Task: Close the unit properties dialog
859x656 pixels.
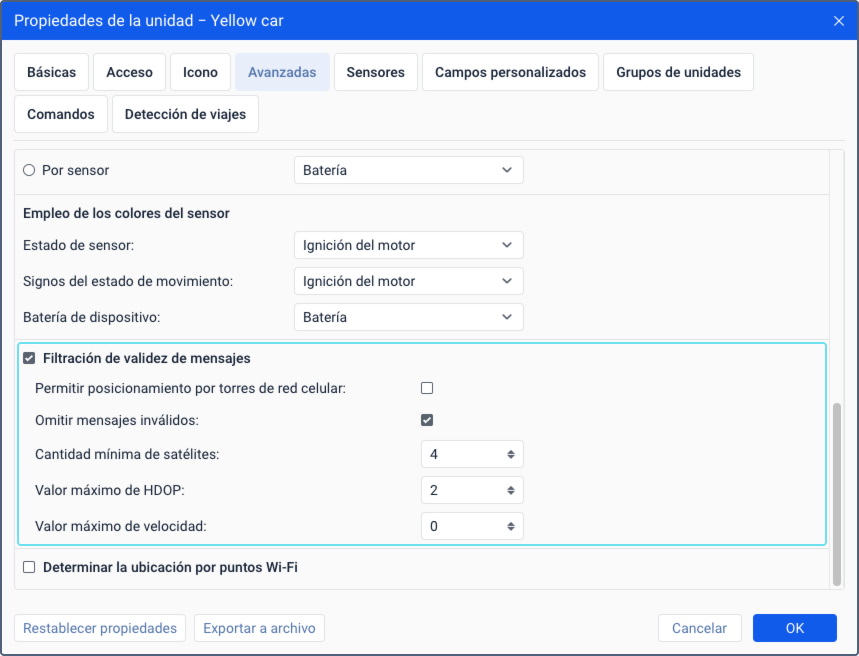Action: coord(838,21)
